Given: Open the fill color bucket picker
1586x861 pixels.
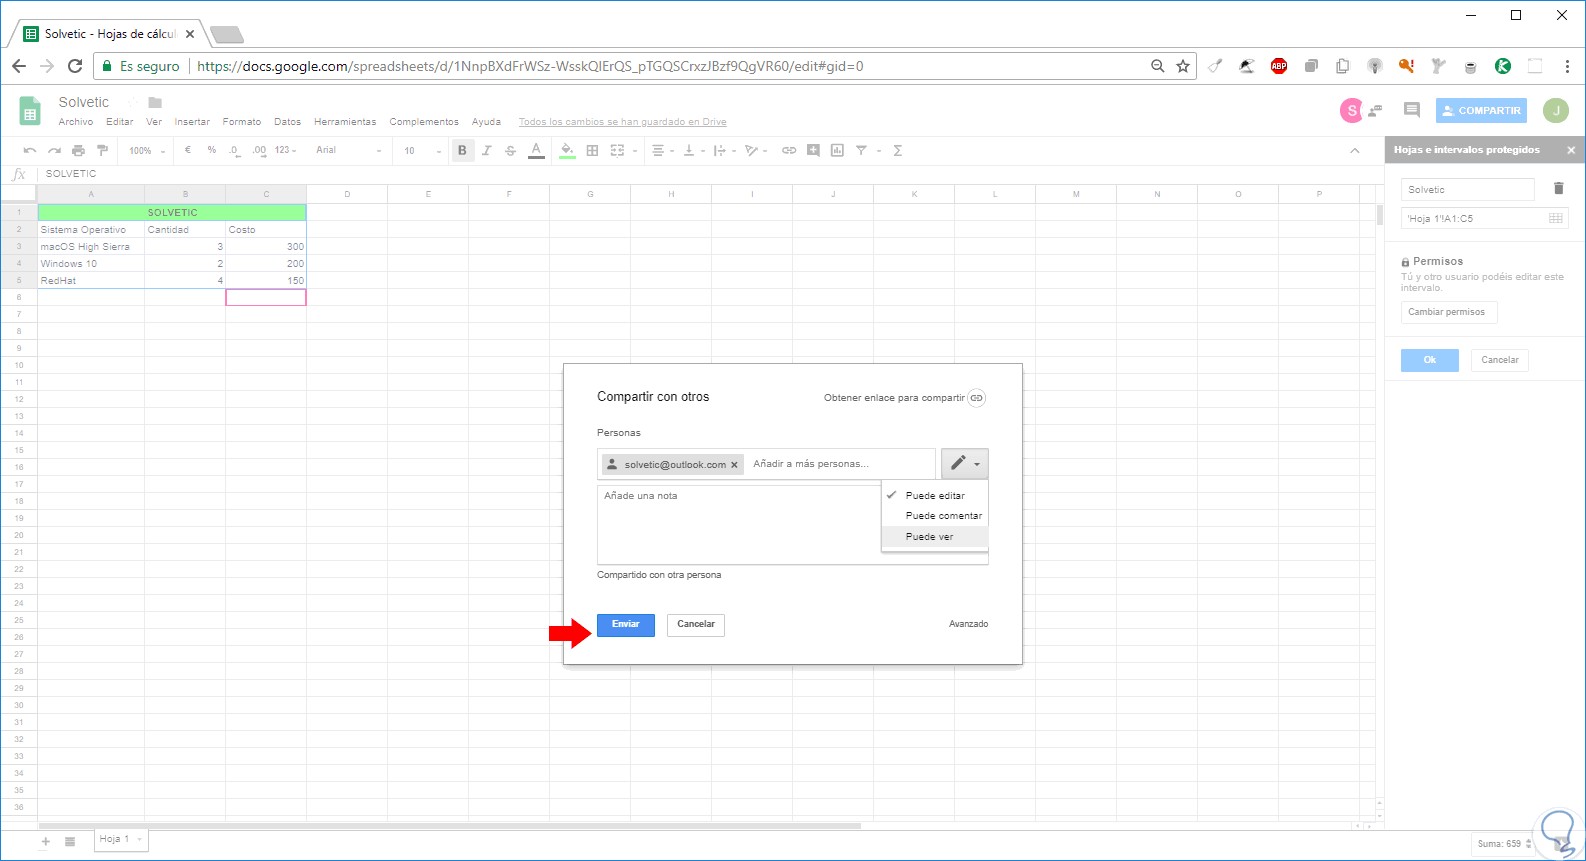Looking at the screenshot, I should tap(567, 151).
